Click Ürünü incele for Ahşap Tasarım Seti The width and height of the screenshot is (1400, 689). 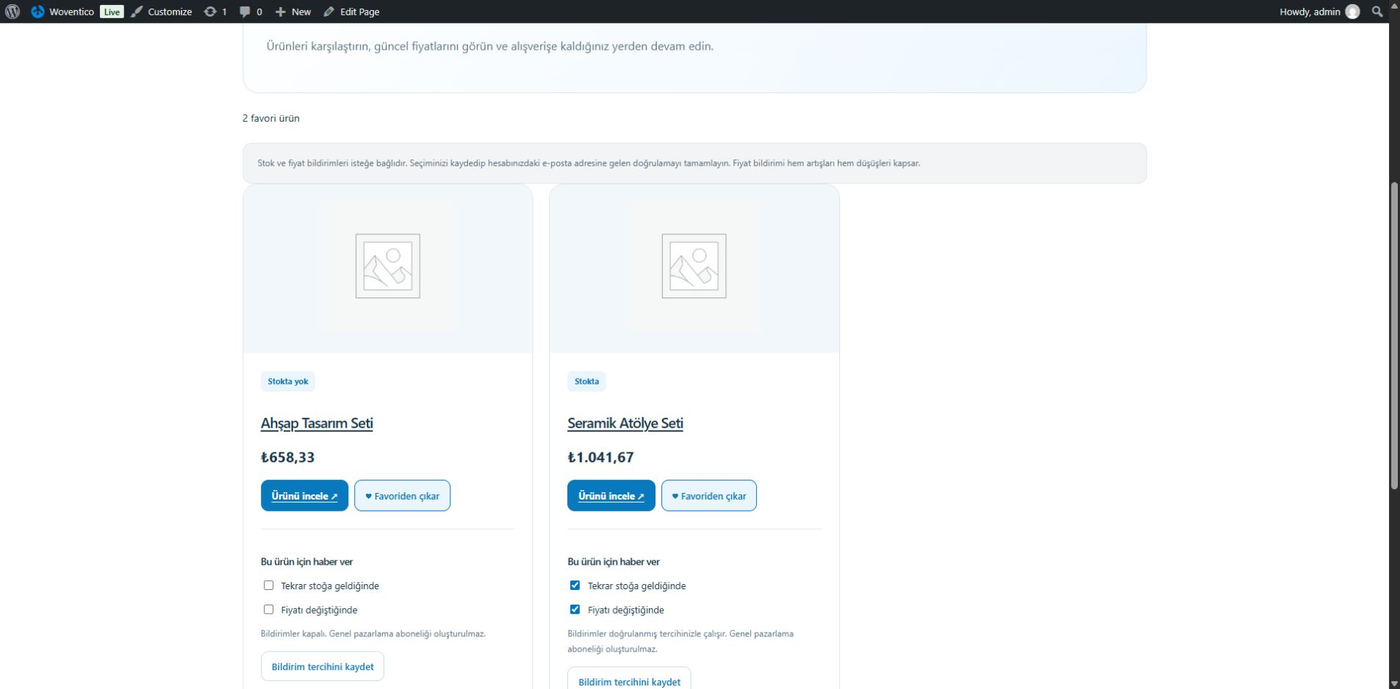point(305,496)
